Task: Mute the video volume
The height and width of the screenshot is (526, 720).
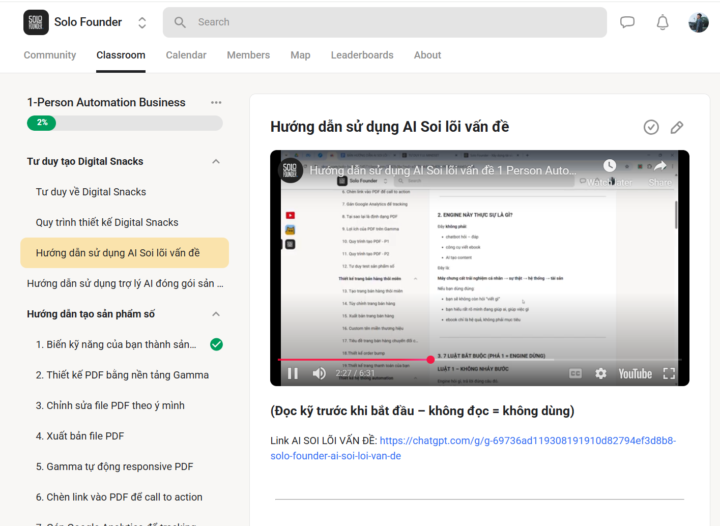Action: tap(319, 373)
